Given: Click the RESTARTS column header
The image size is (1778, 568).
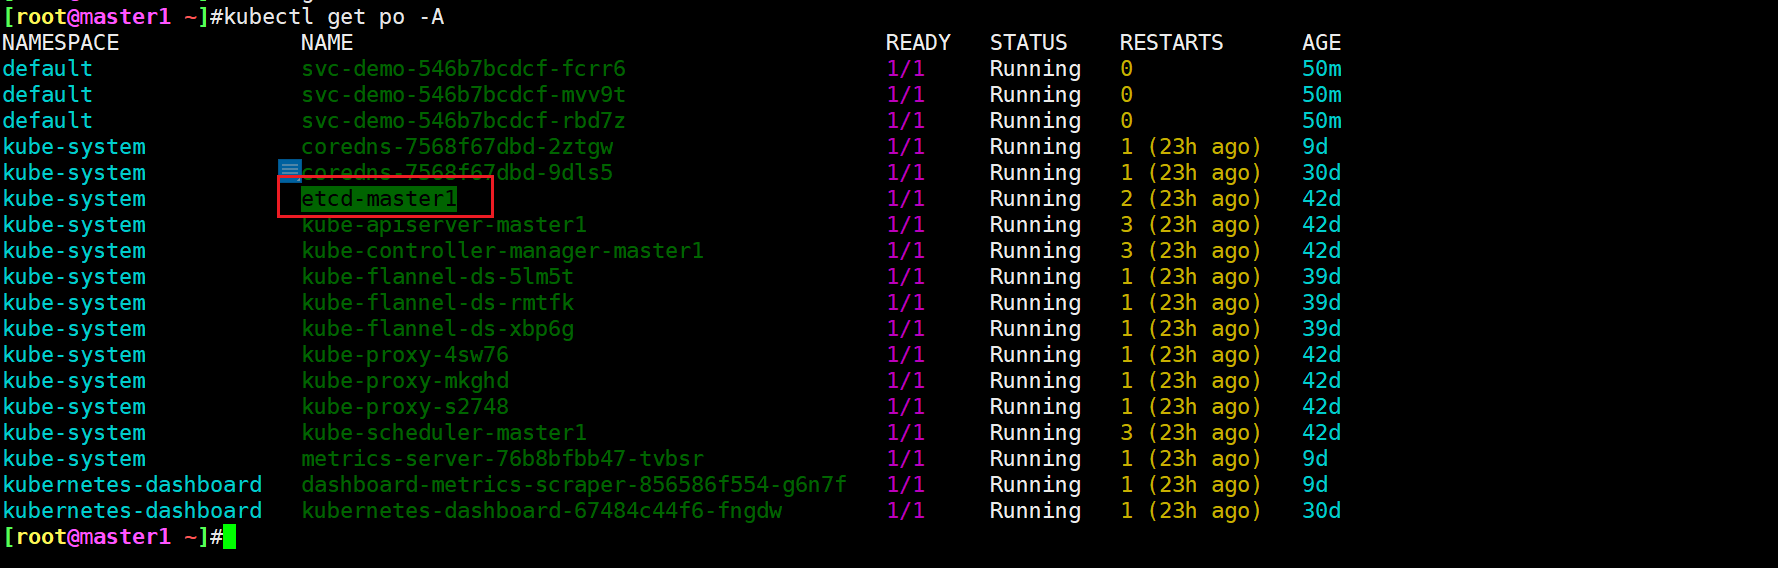Looking at the screenshot, I should (x=1171, y=43).
